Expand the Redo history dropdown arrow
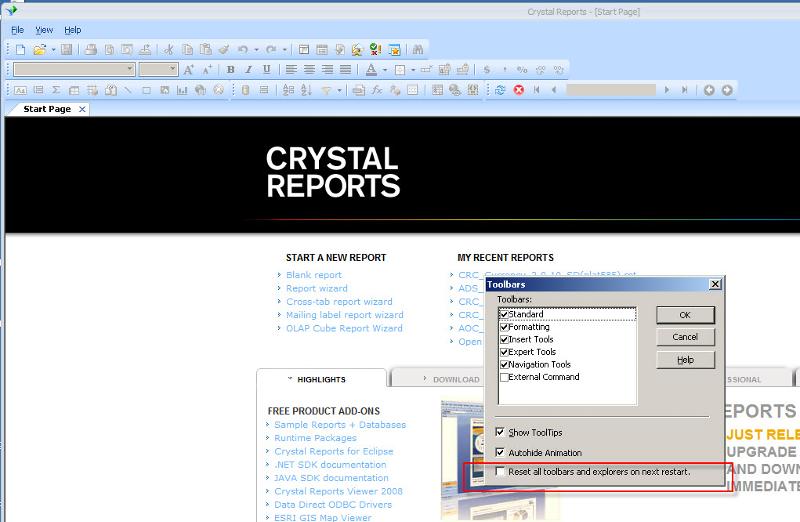Screen dimensions: 800x522 point(284,49)
